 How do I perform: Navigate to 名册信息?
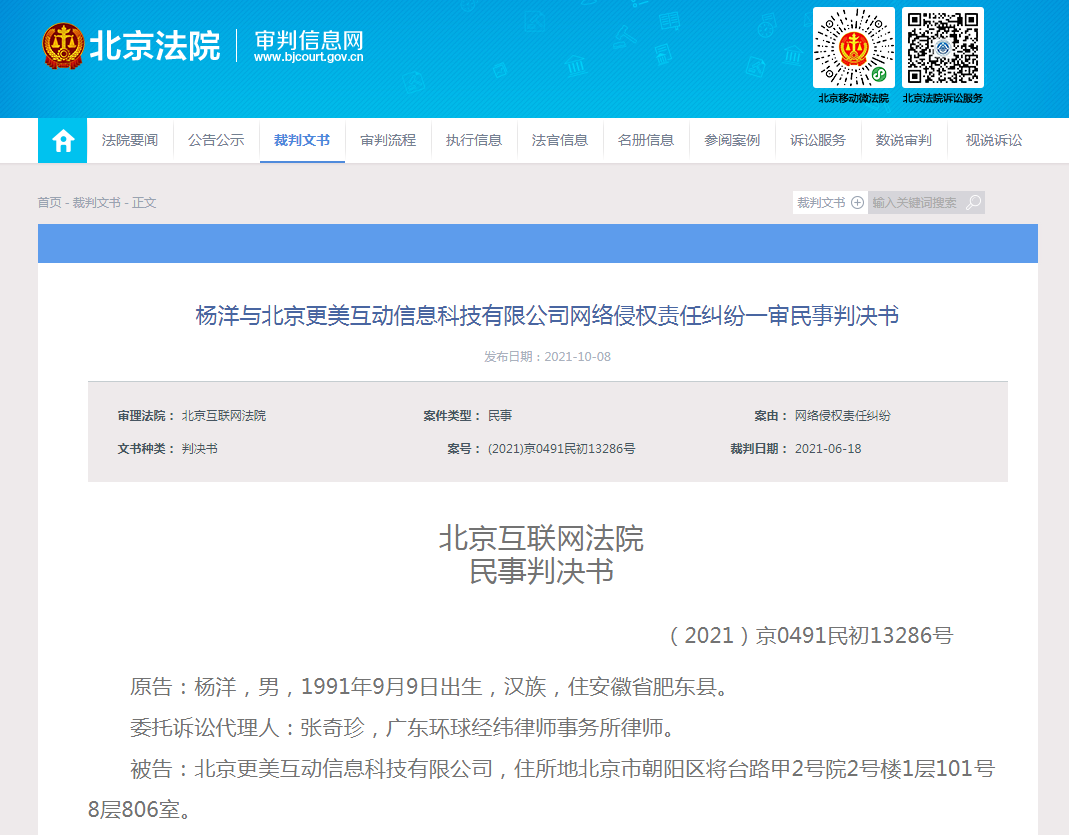(x=646, y=141)
